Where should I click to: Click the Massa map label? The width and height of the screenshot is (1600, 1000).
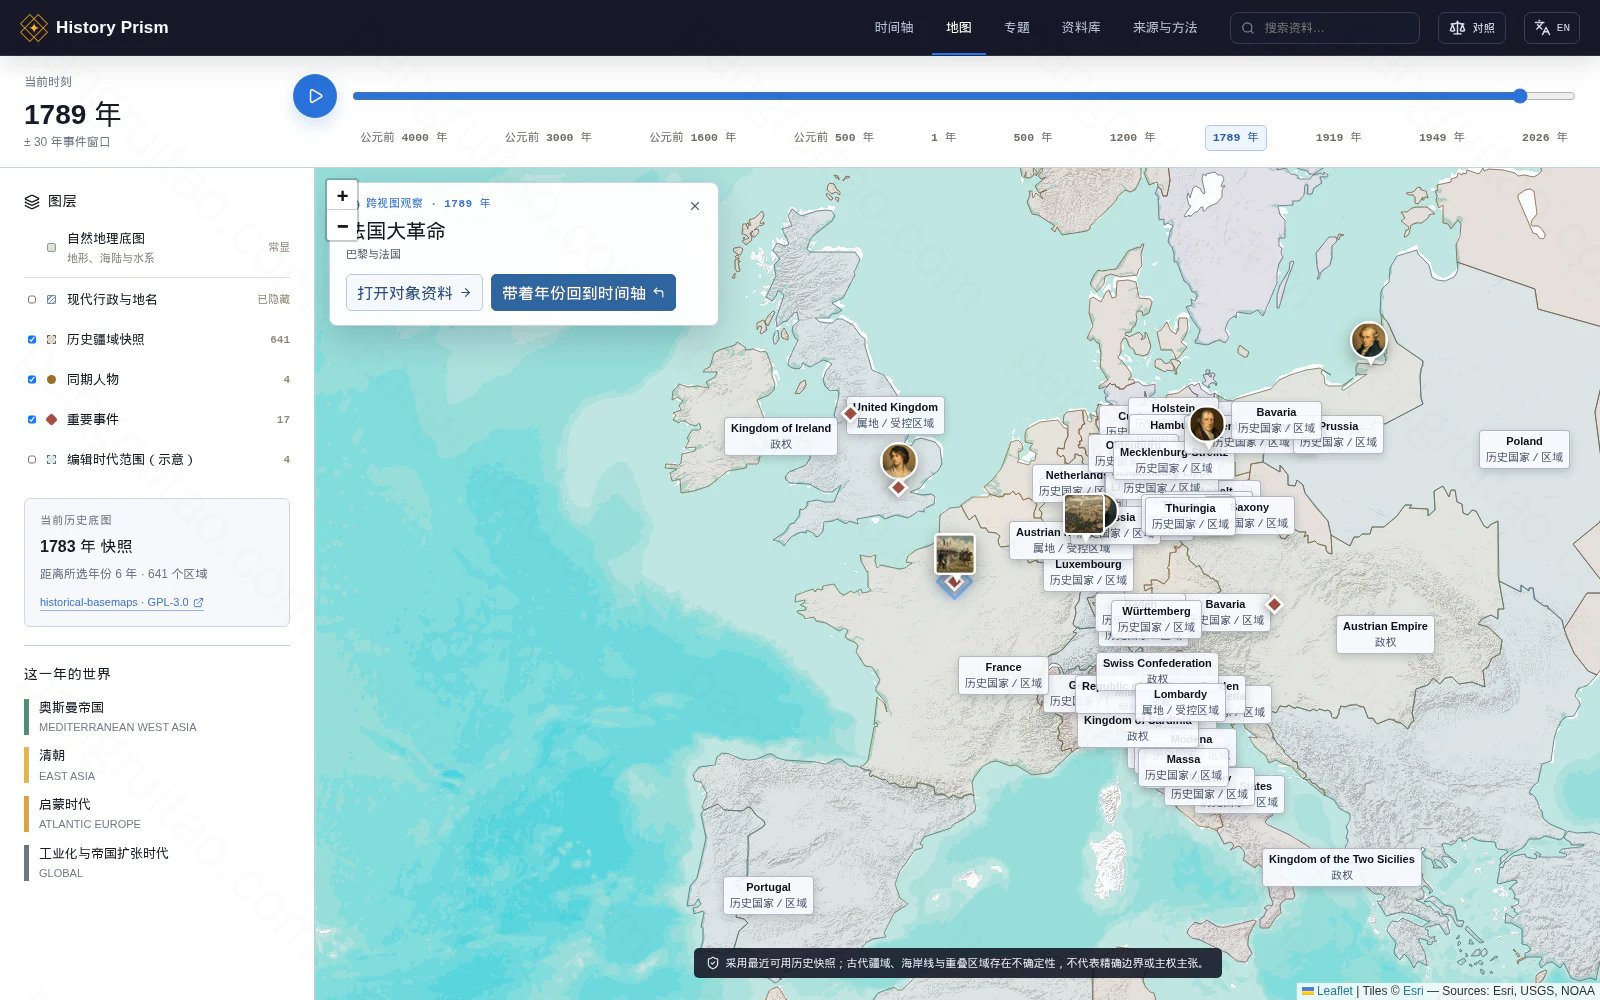point(1183,767)
